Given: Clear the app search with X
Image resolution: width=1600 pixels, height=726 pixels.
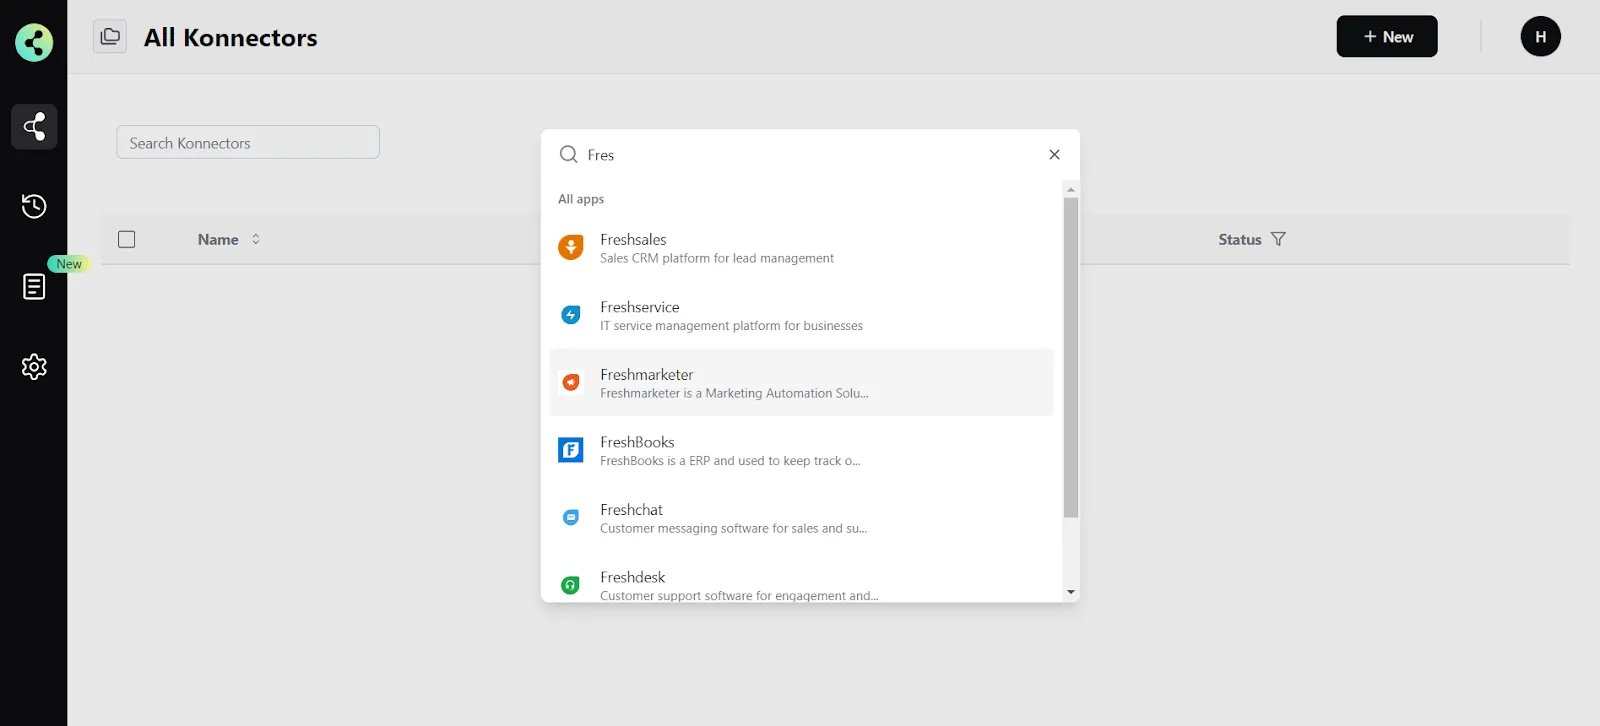Looking at the screenshot, I should (x=1054, y=154).
